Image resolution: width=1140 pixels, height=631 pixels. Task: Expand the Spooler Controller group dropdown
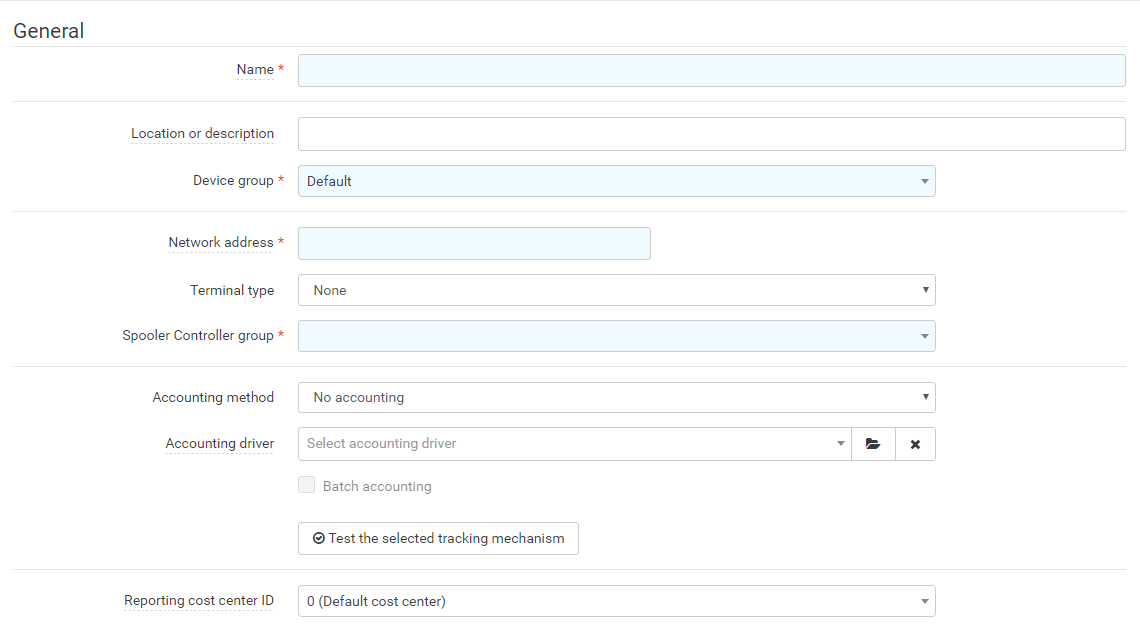[x=616, y=336]
